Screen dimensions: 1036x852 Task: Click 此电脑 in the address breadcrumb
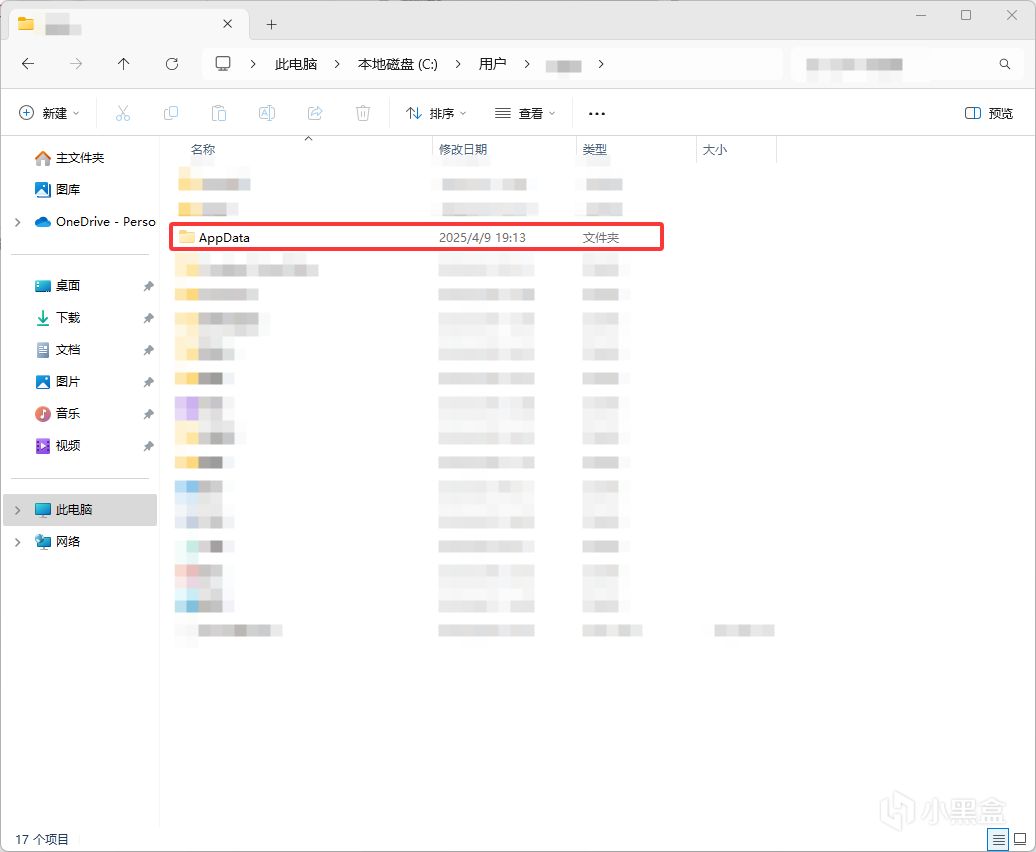point(296,64)
